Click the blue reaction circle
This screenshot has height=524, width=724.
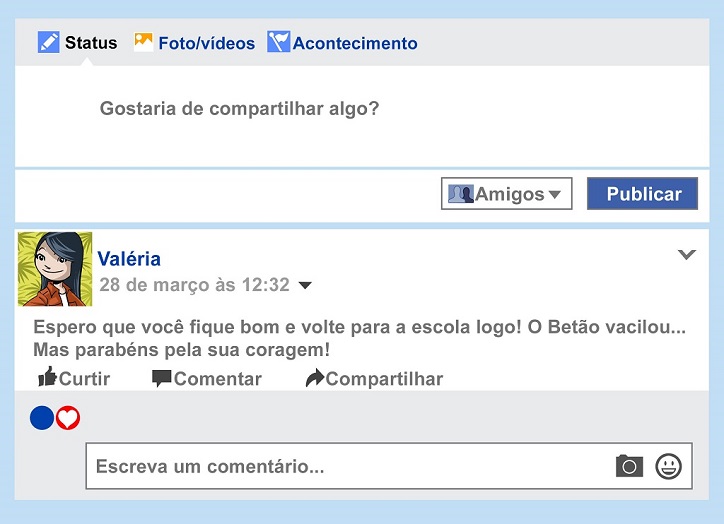(x=42, y=418)
